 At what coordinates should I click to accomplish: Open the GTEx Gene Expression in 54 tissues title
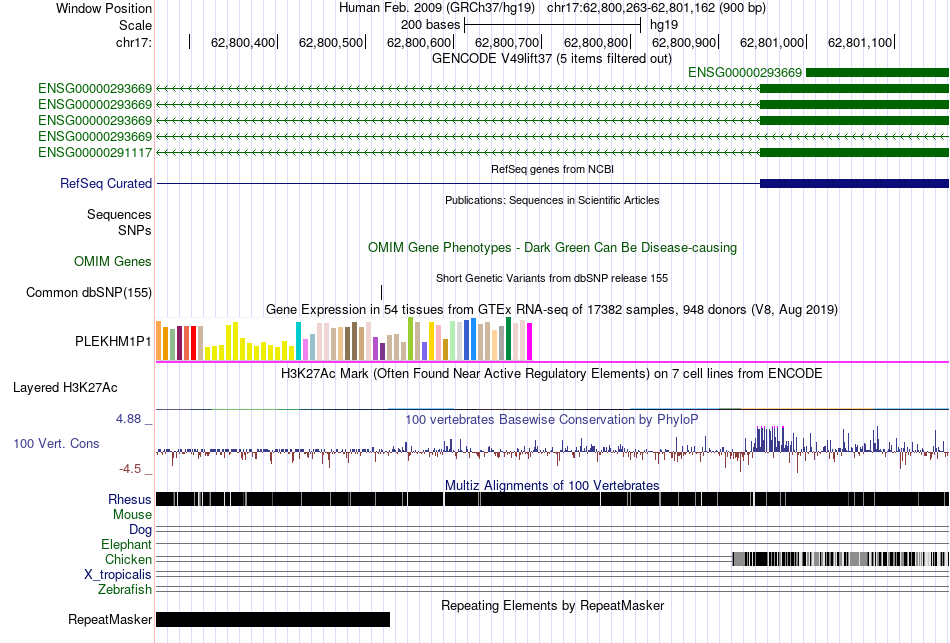[x=552, y=310]
